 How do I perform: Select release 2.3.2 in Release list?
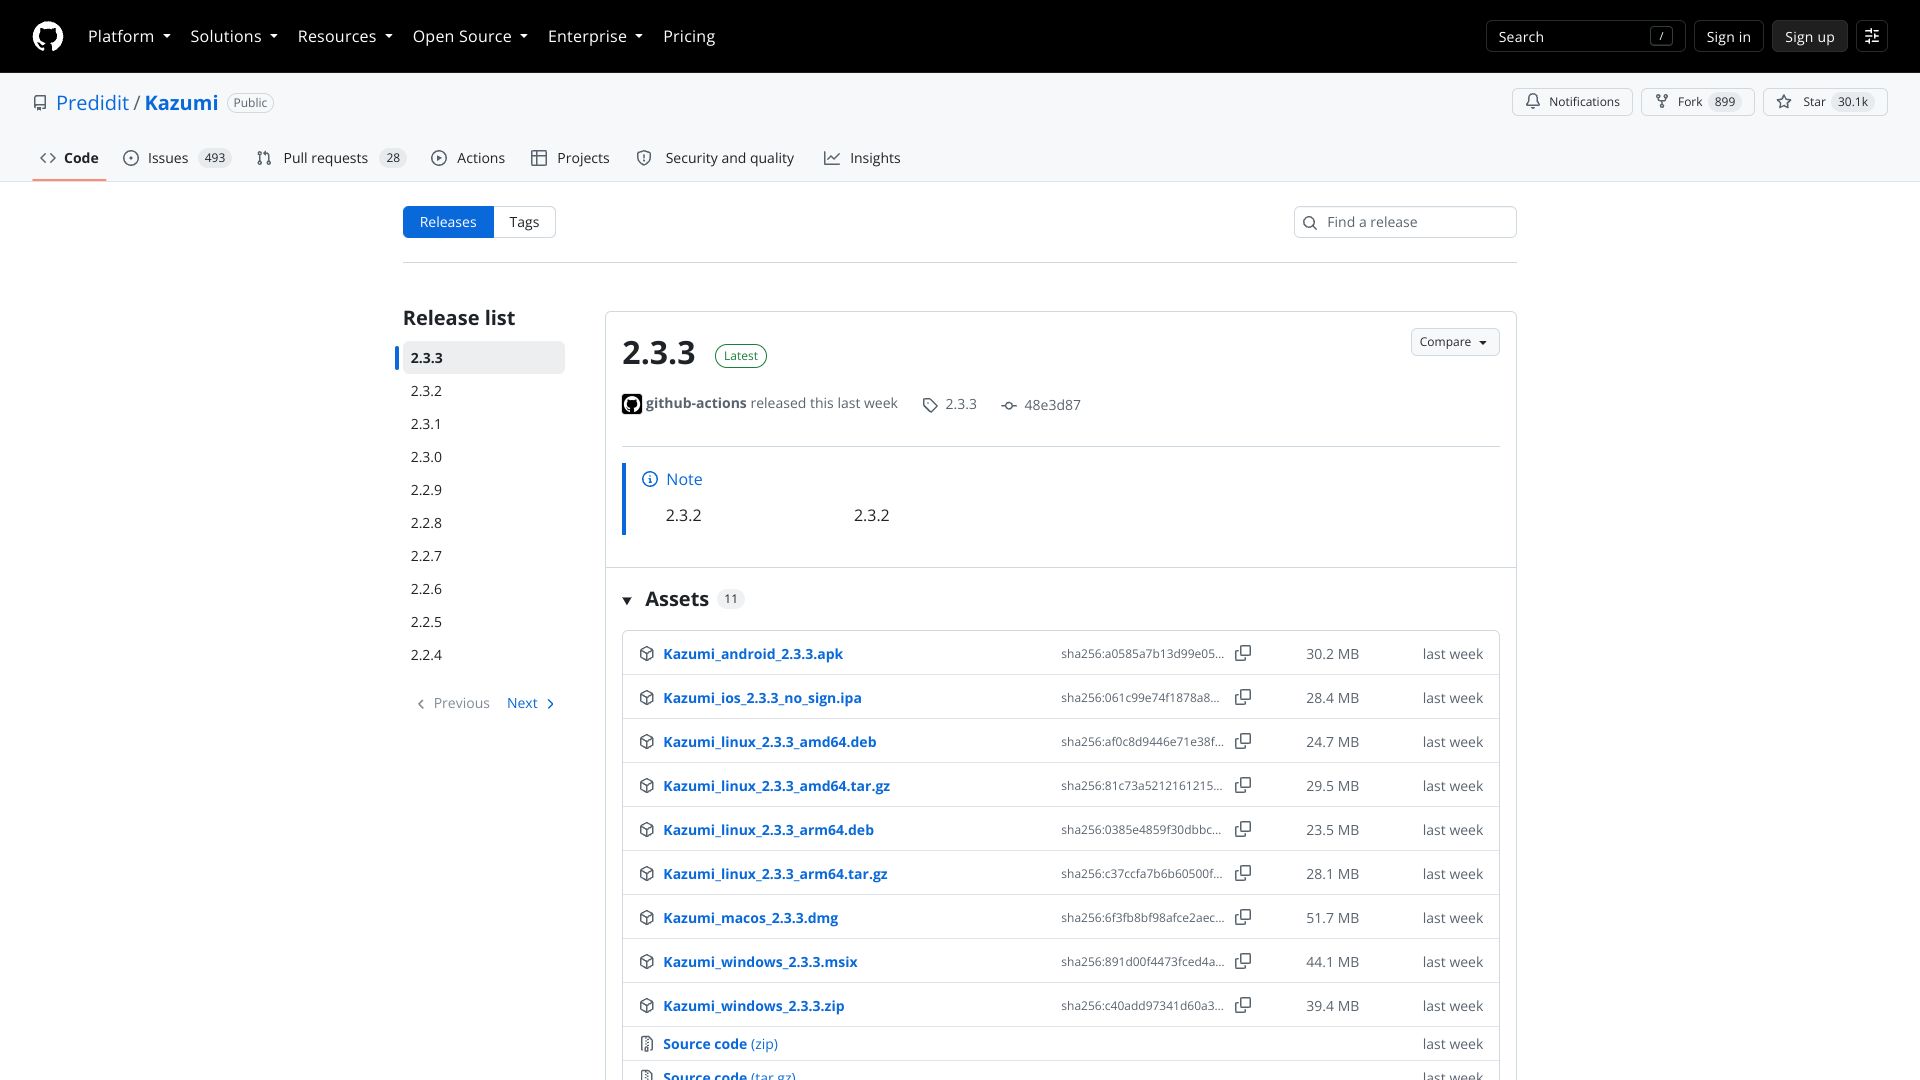[484, 391]
